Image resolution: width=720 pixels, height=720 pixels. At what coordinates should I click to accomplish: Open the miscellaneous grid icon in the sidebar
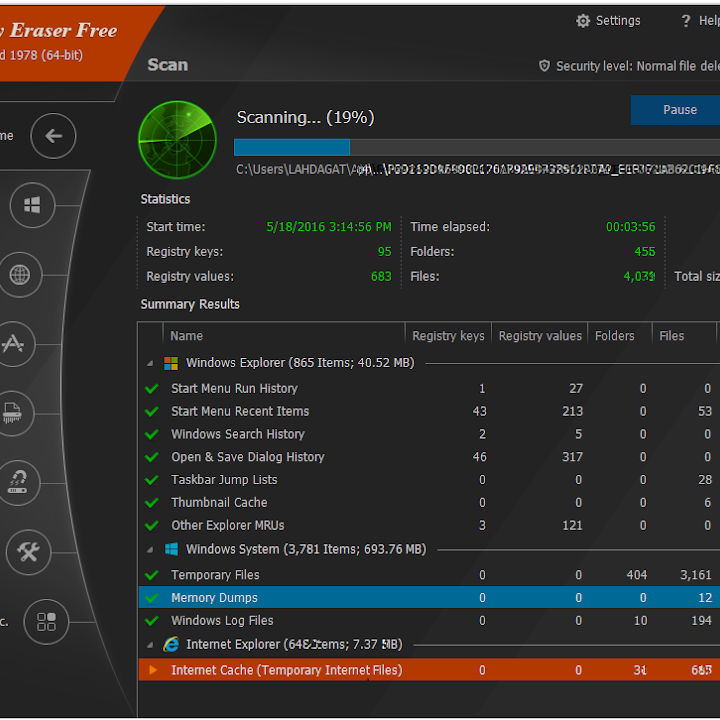pos(46,622)
